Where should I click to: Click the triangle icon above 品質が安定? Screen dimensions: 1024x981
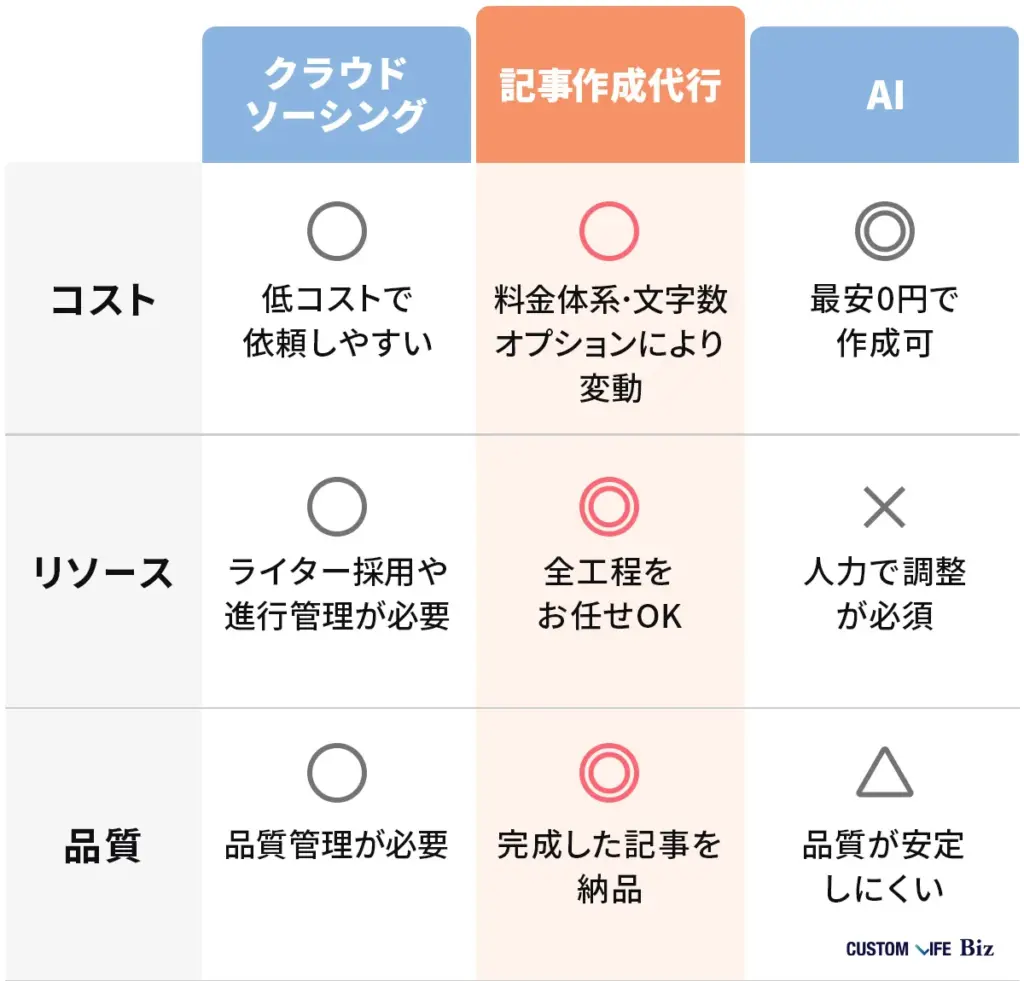(x=885, y=773)
